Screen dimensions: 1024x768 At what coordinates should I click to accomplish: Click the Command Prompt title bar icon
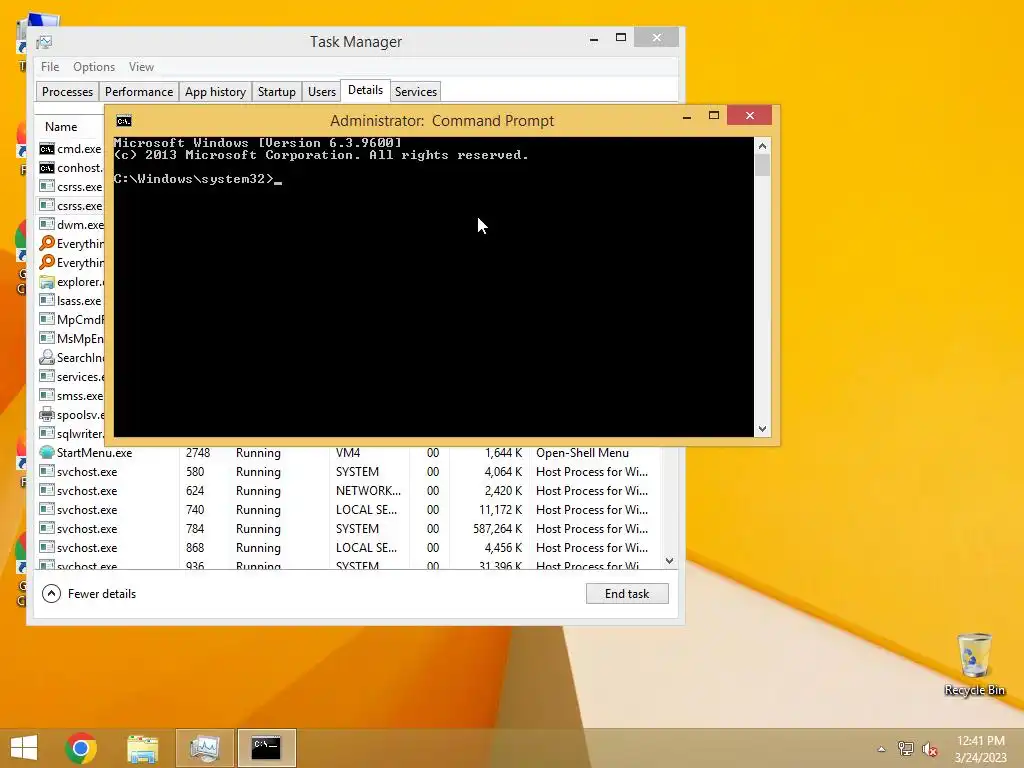click(123, 121)
